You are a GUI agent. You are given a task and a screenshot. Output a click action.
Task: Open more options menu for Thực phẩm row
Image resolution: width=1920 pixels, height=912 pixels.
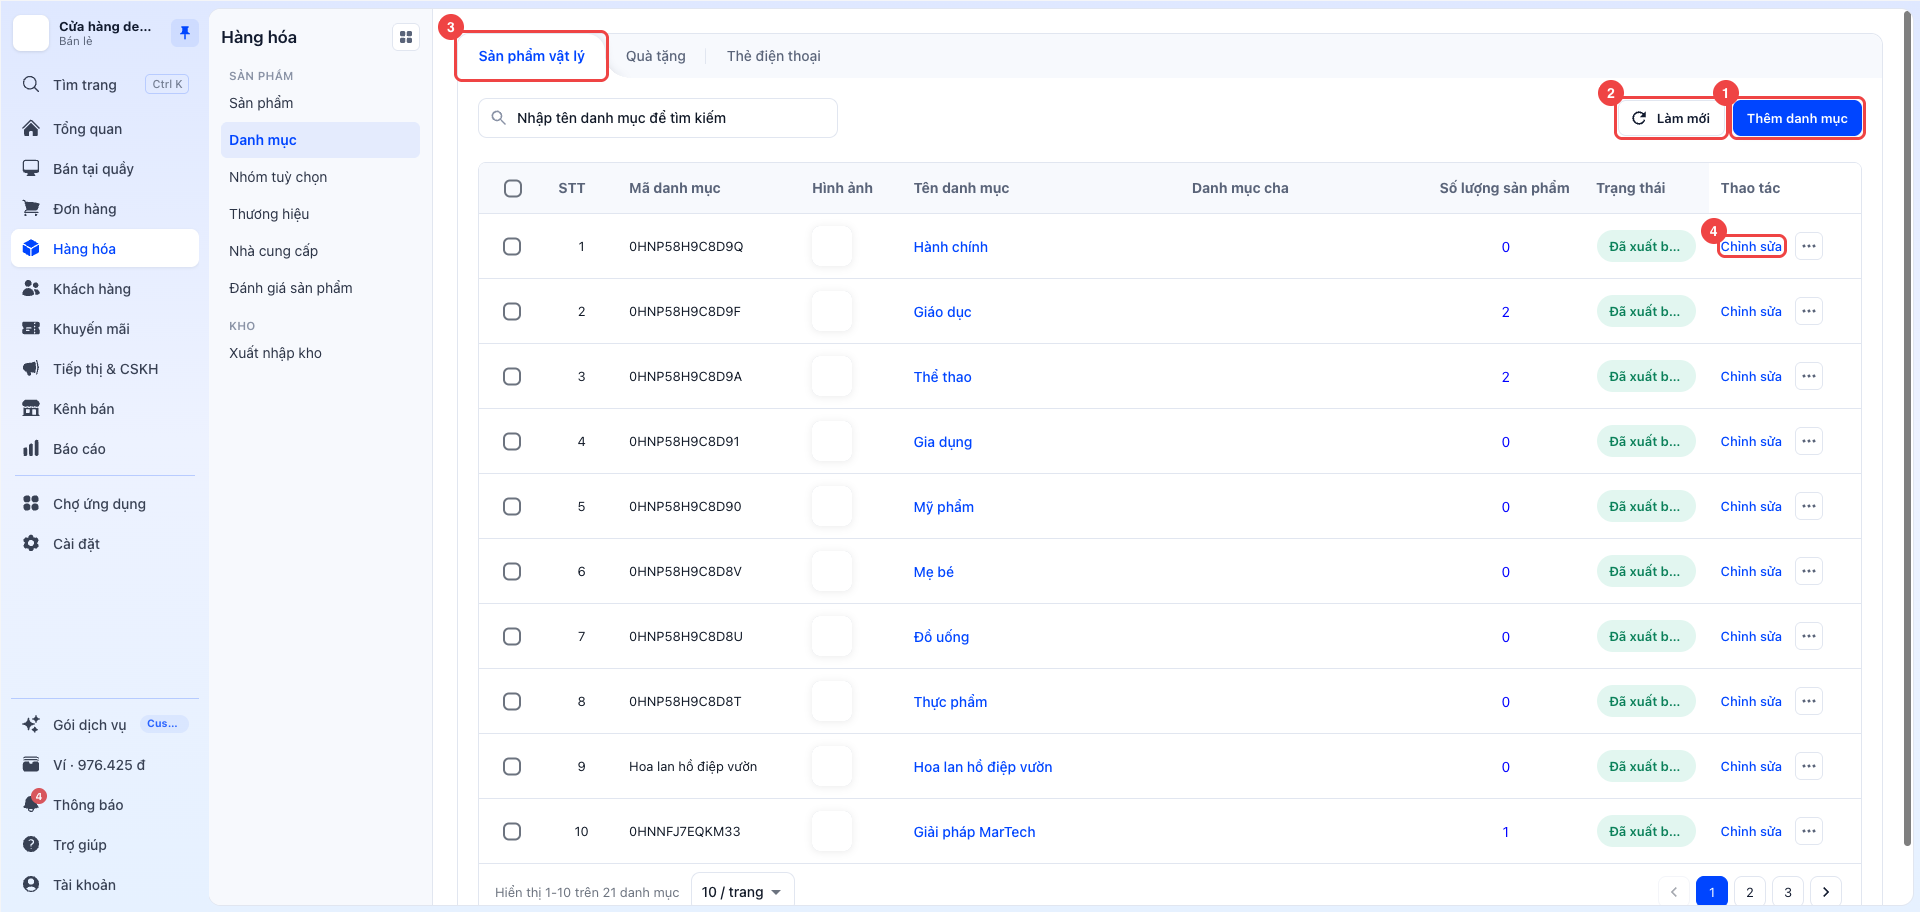point(1809,701)
